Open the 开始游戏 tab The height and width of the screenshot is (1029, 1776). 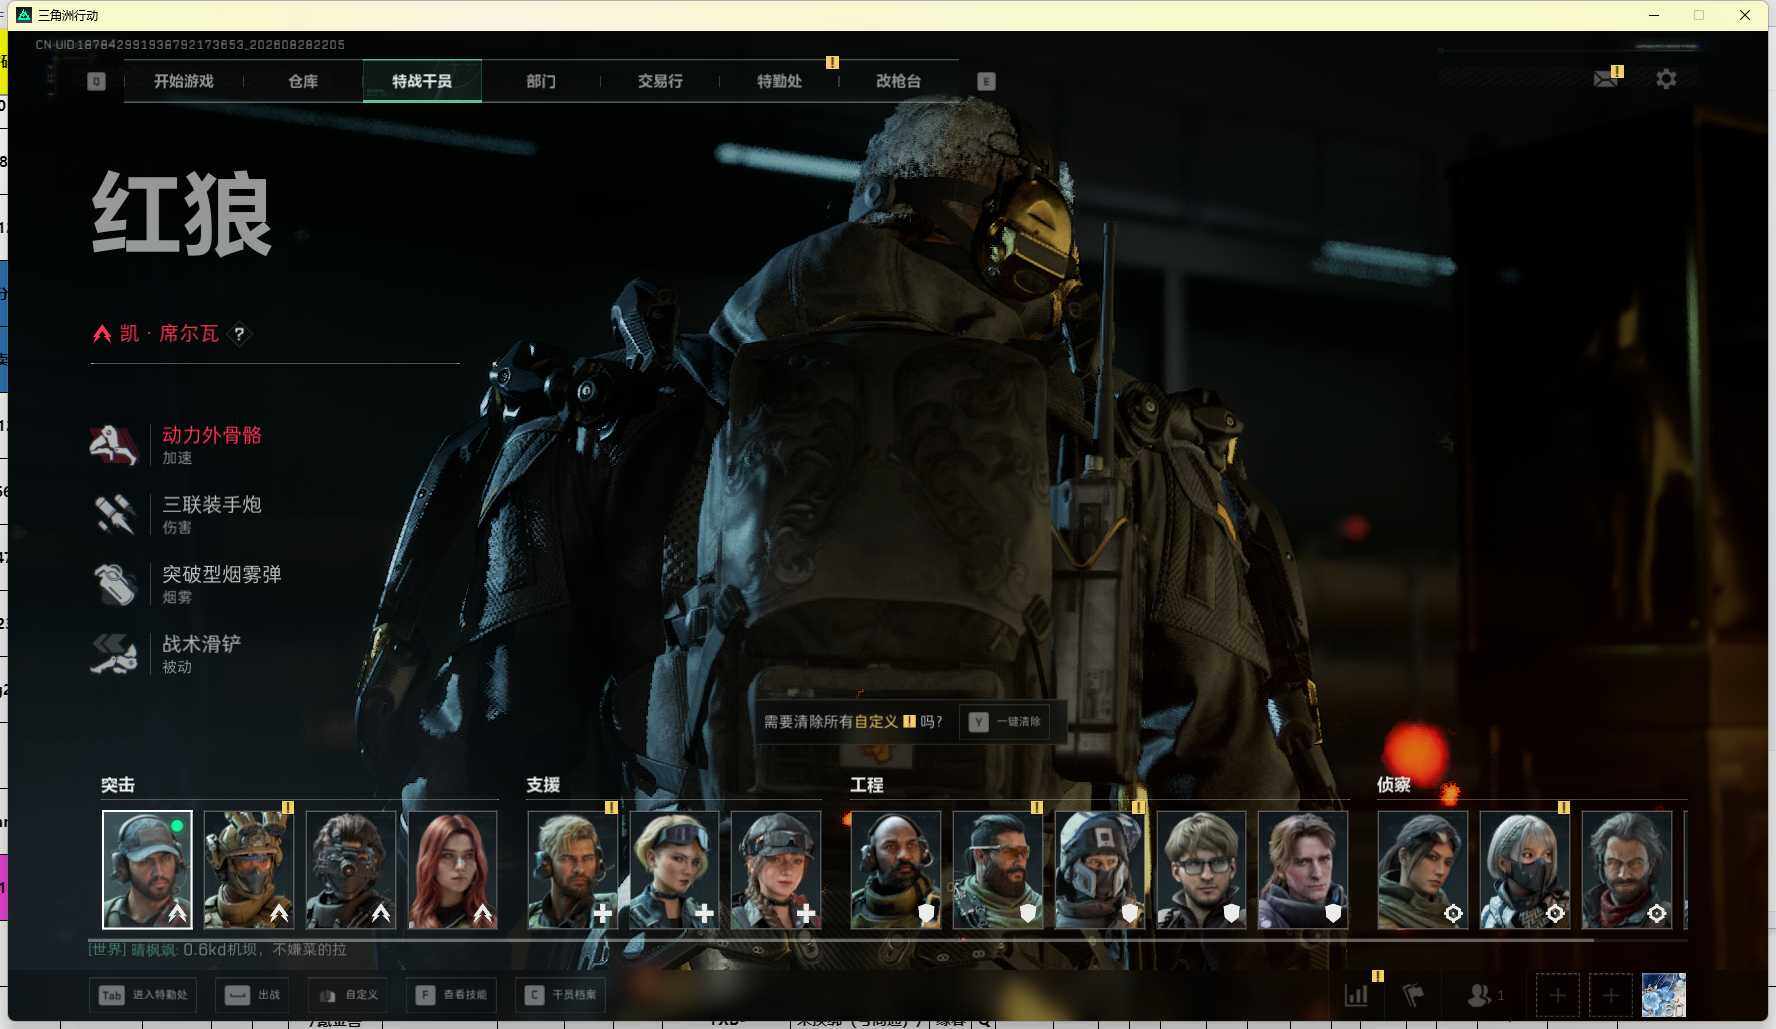pos(183,81)
